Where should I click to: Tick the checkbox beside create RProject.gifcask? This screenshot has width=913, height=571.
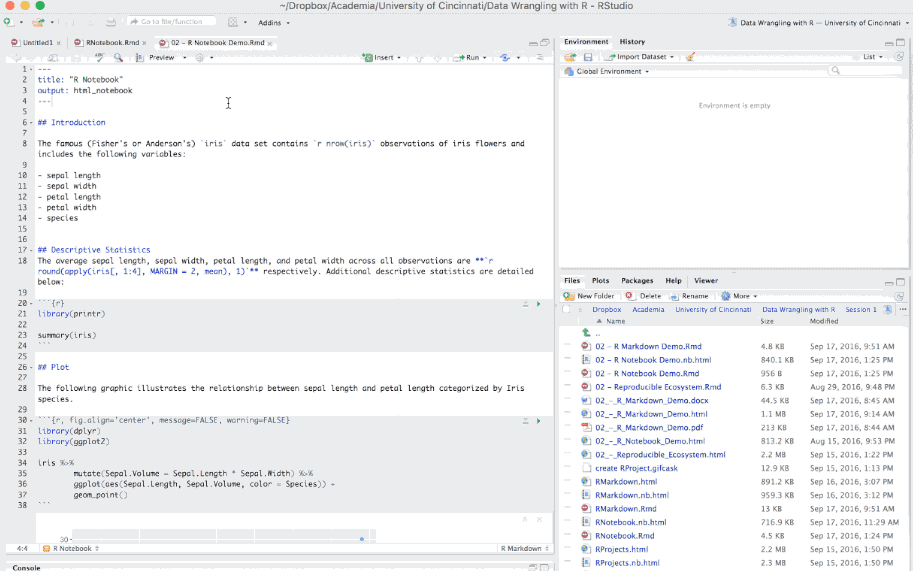coord(568,467)
